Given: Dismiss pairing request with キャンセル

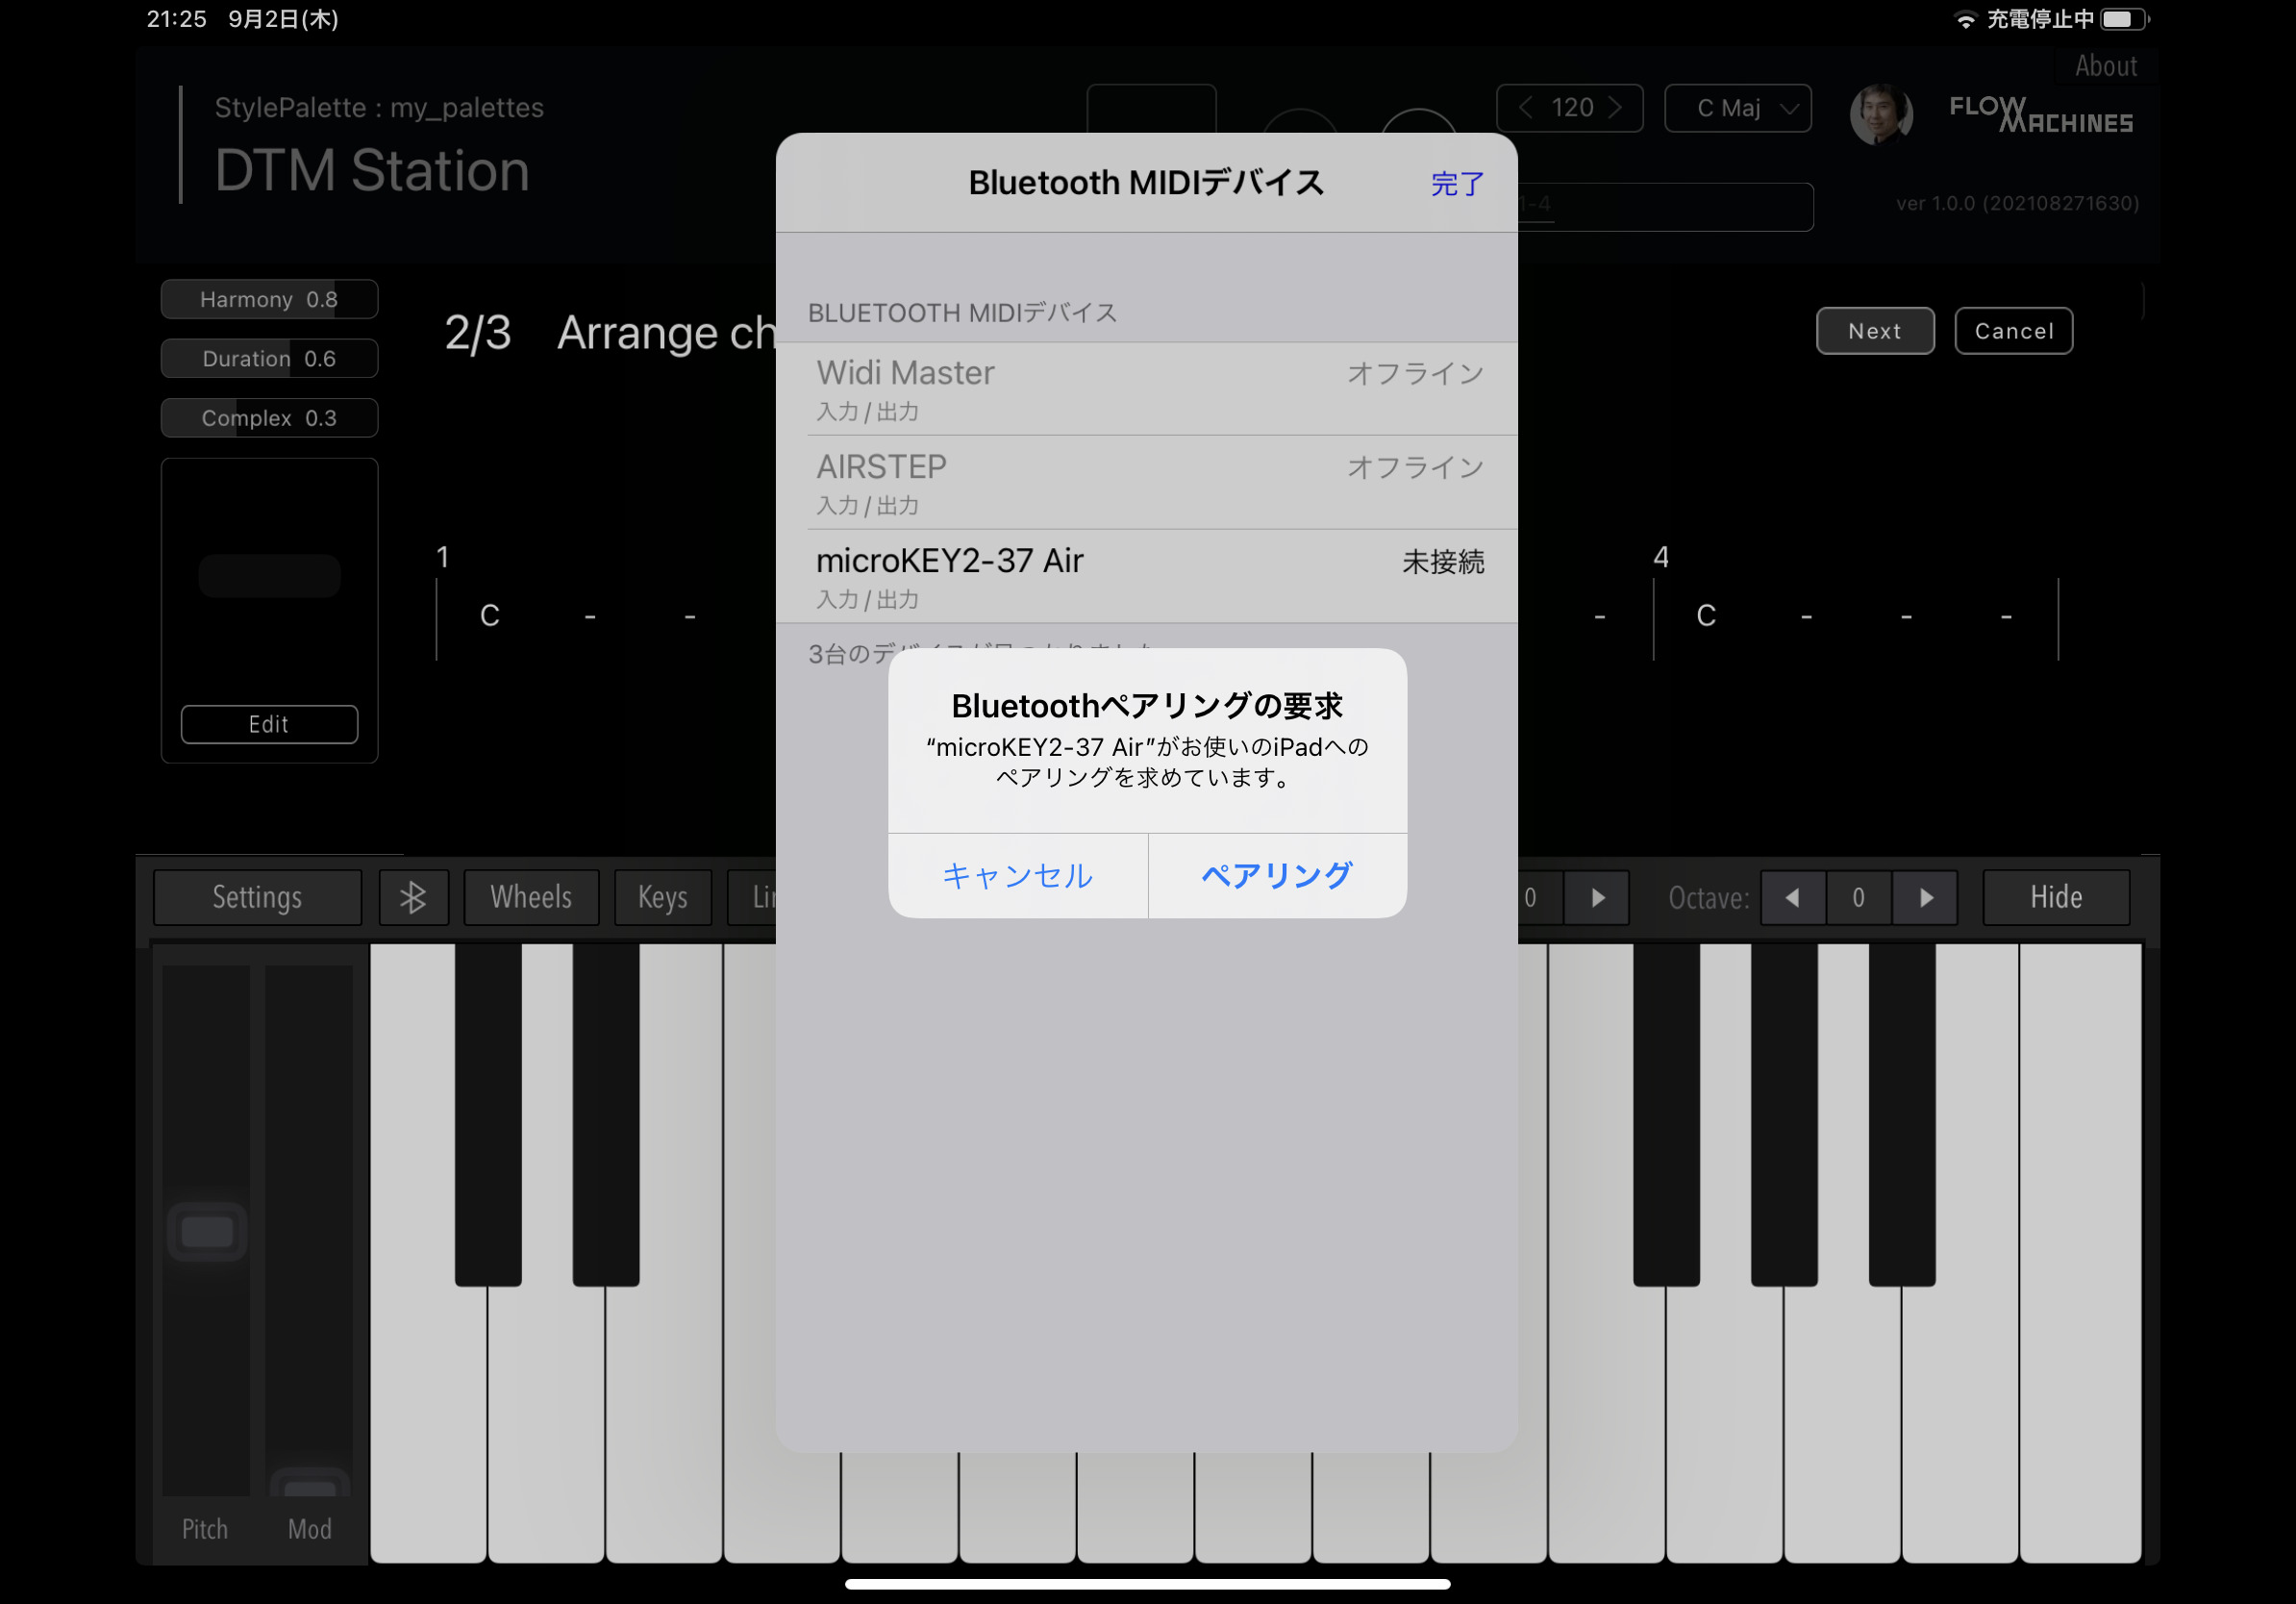Looking at the screenshot, I should [x=1017, y=875].
